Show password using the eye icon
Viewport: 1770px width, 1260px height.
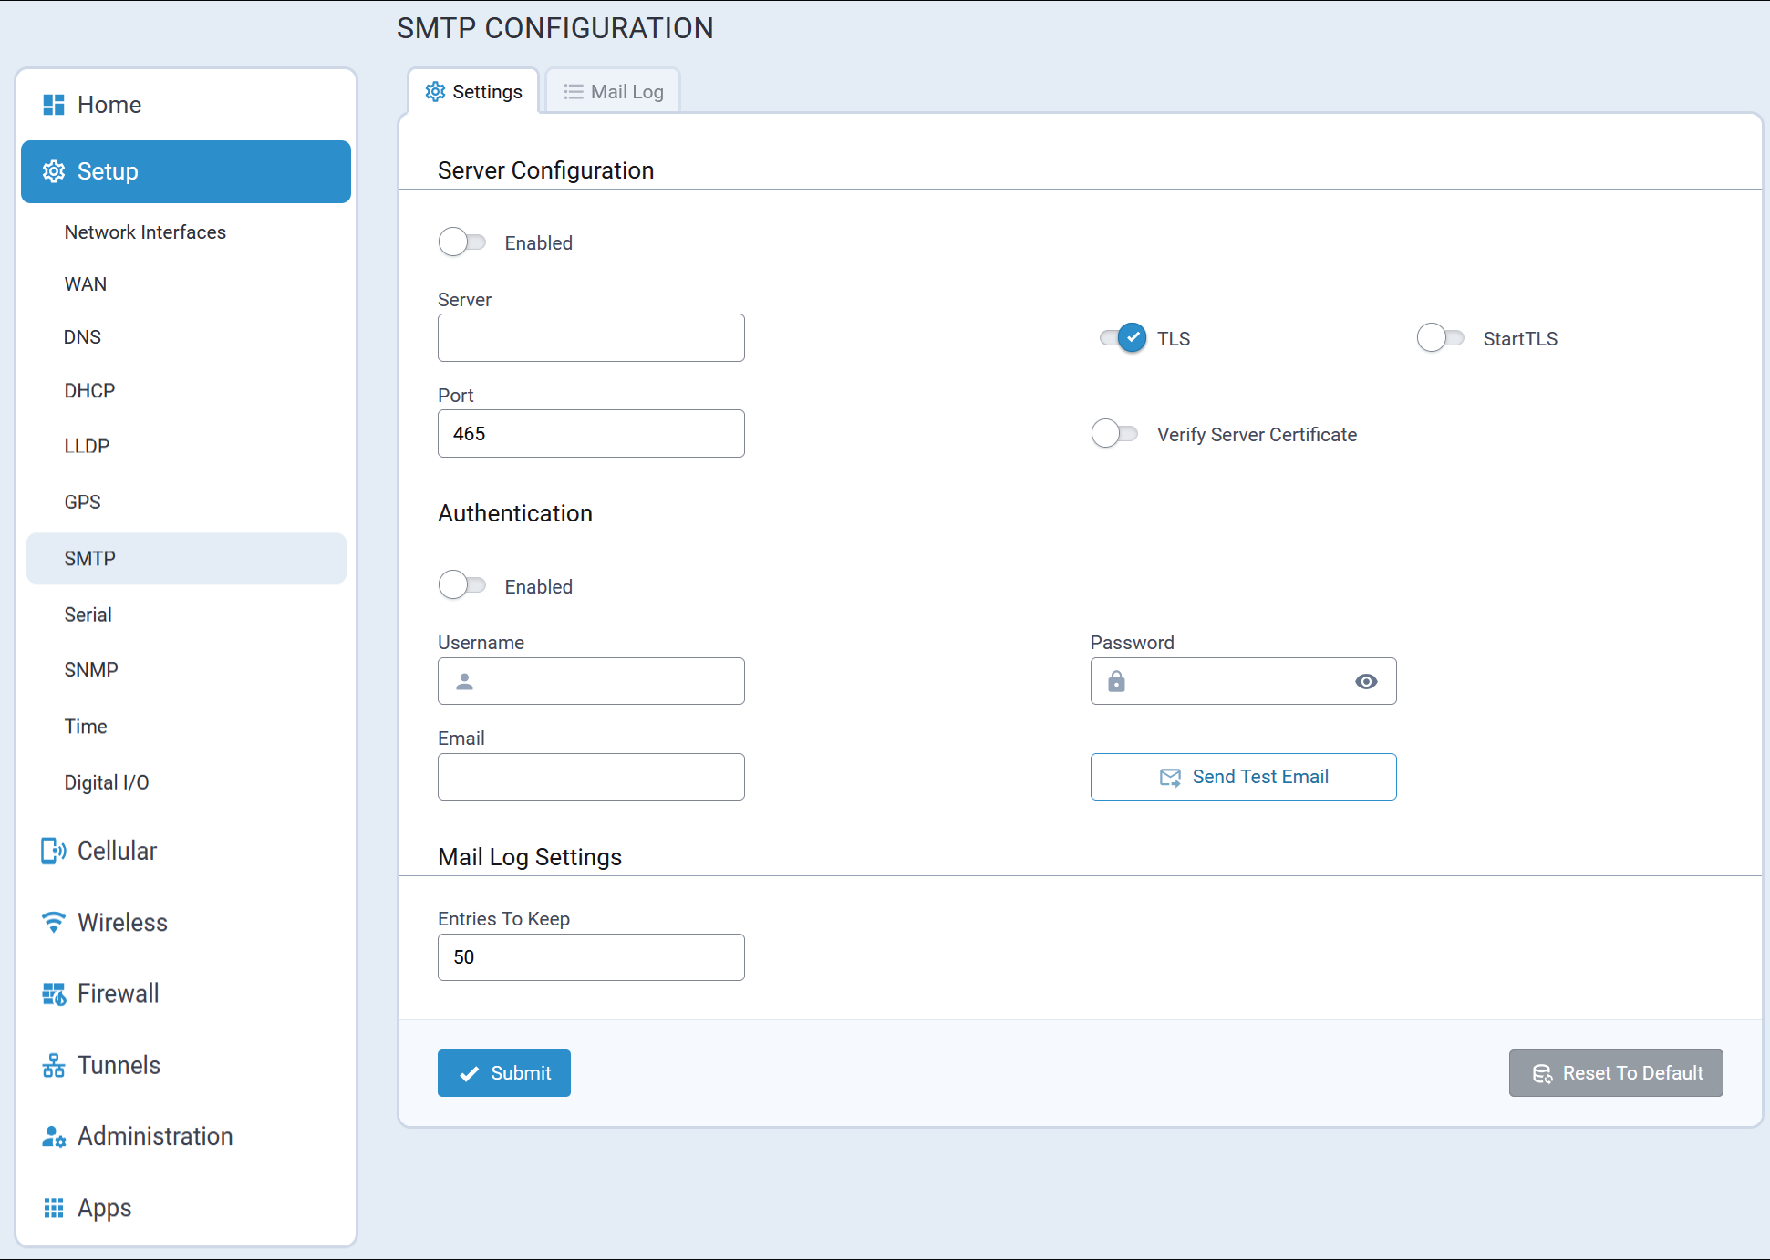tap(1366, 682)
